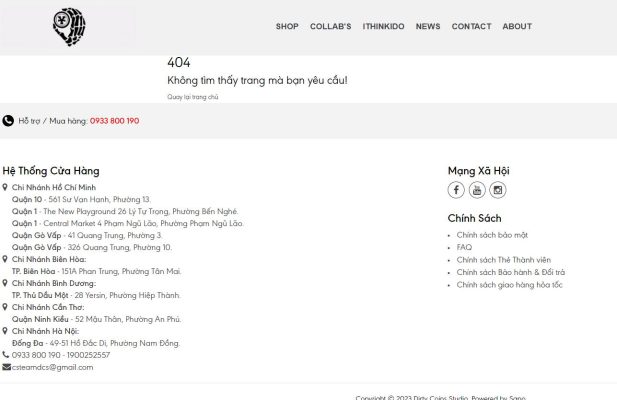Click the phone icon beside Hỗ trợ / Mua hàng

click(x=8, y=121)
